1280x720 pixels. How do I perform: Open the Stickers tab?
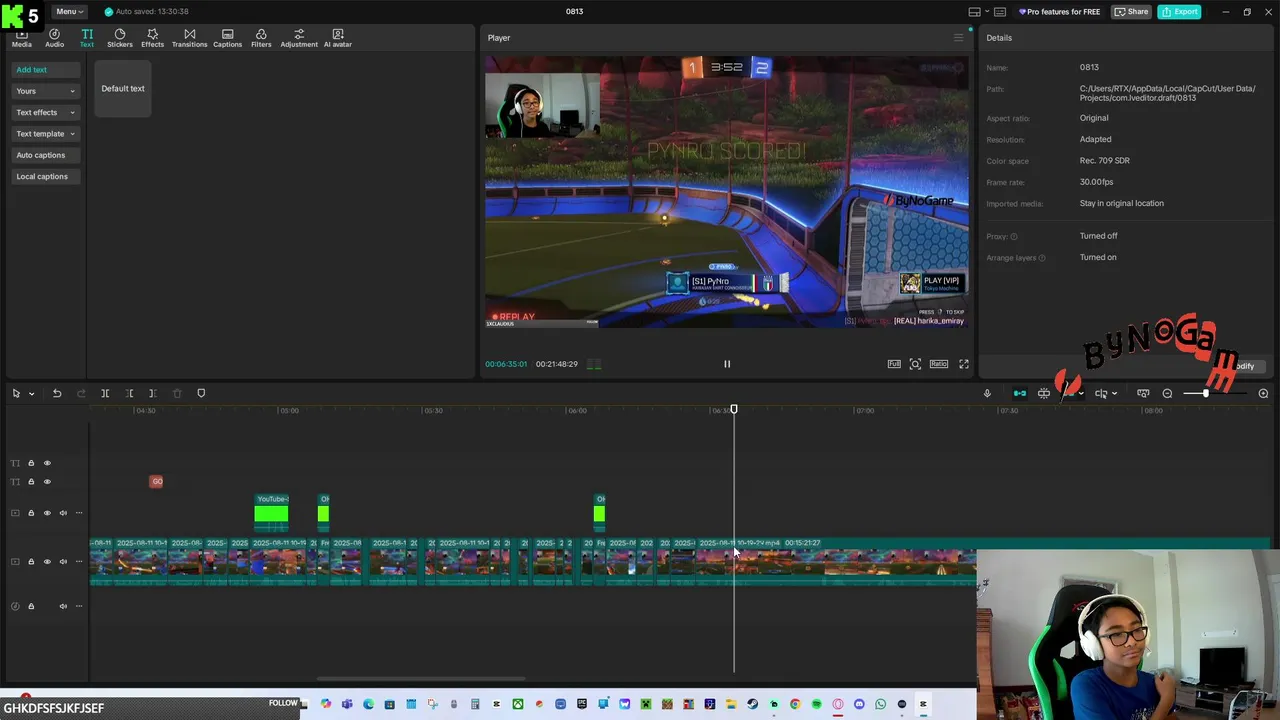pos(120,38)
